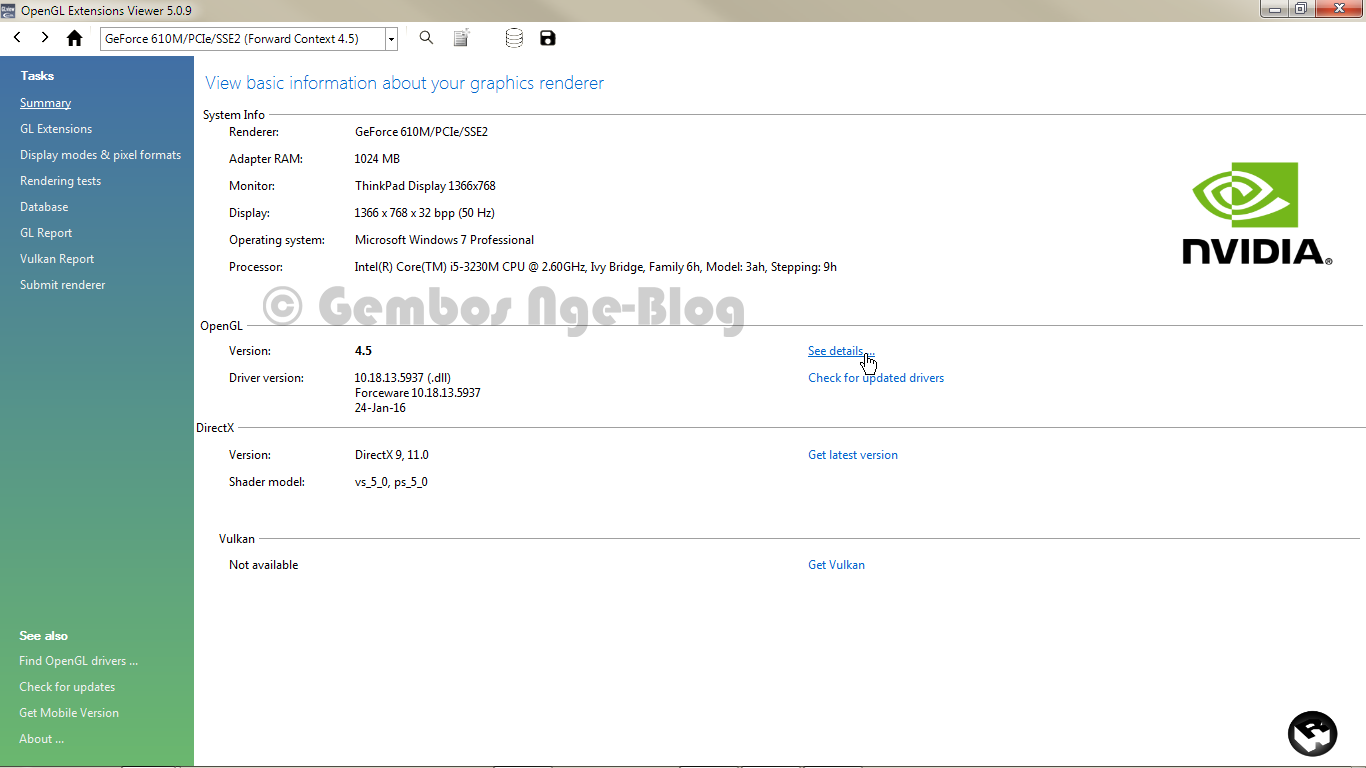Click the Adapter RAM: row label
The height and width of the screenshot is (768, 1366).
pyautogui.click(x=265, y=159)
